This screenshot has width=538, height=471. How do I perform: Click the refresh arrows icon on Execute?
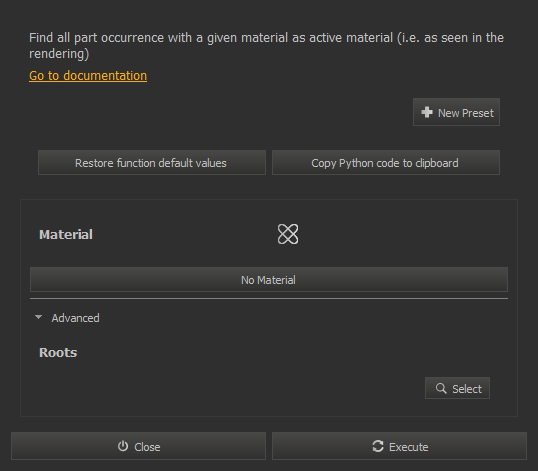[x=378, y=446]
